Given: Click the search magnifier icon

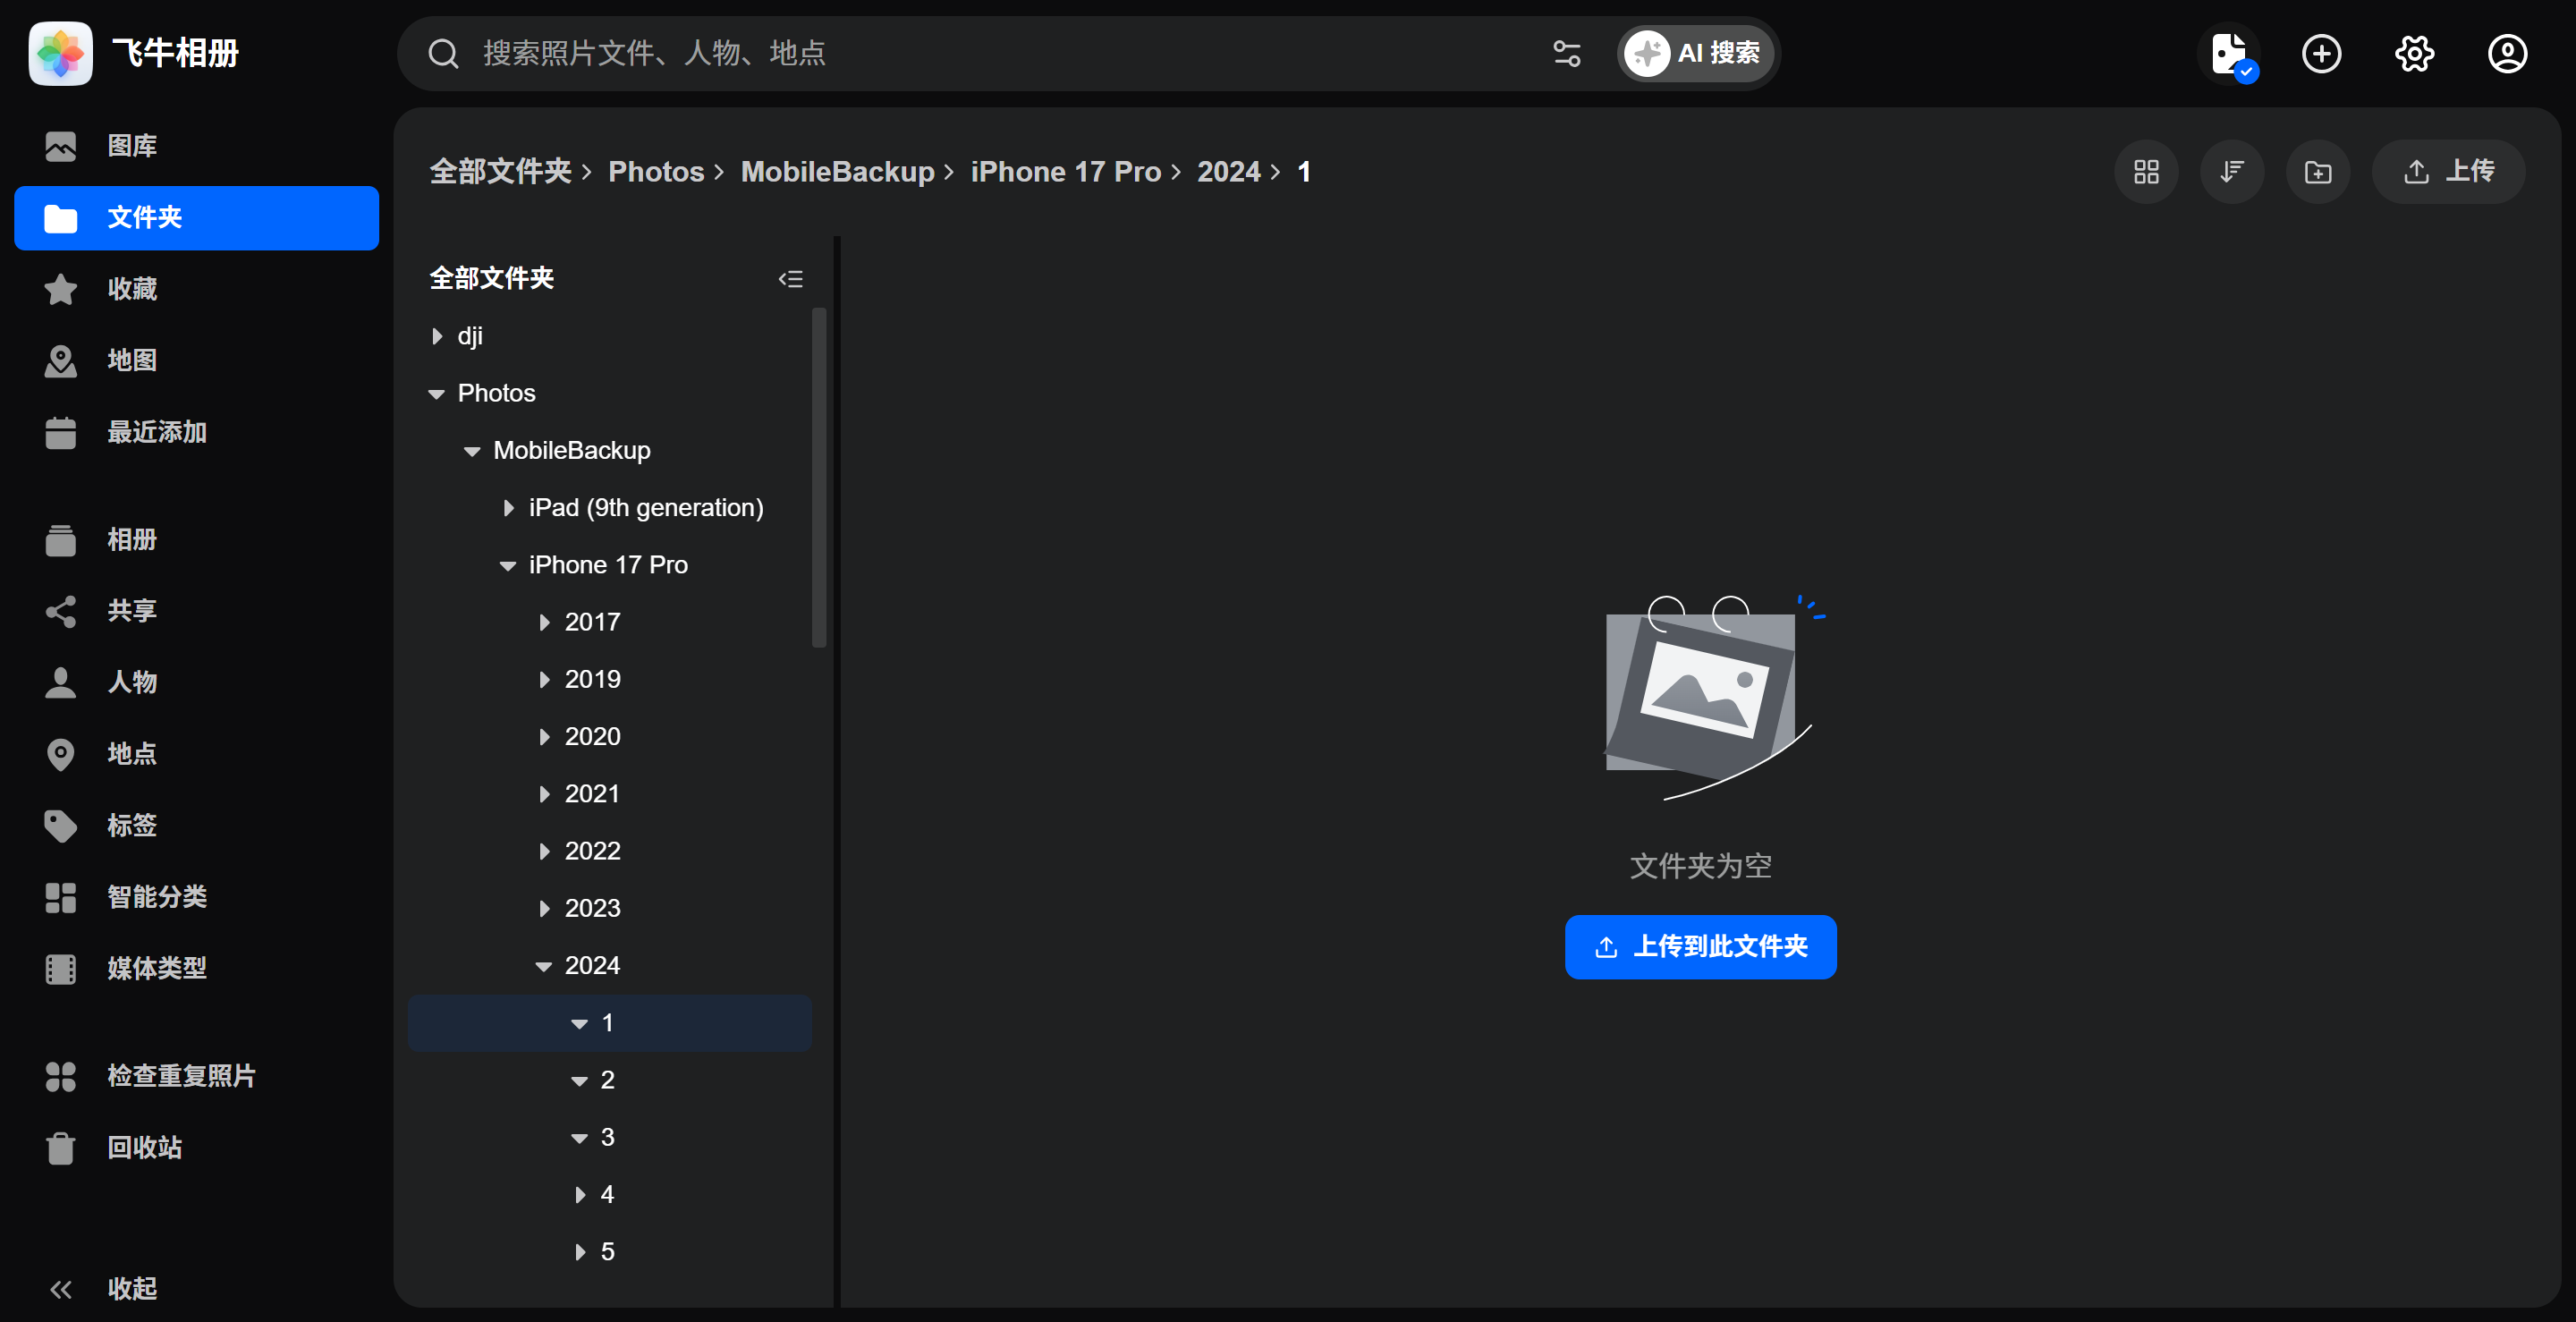Looking at the screenshot, I should click(443, 54).
